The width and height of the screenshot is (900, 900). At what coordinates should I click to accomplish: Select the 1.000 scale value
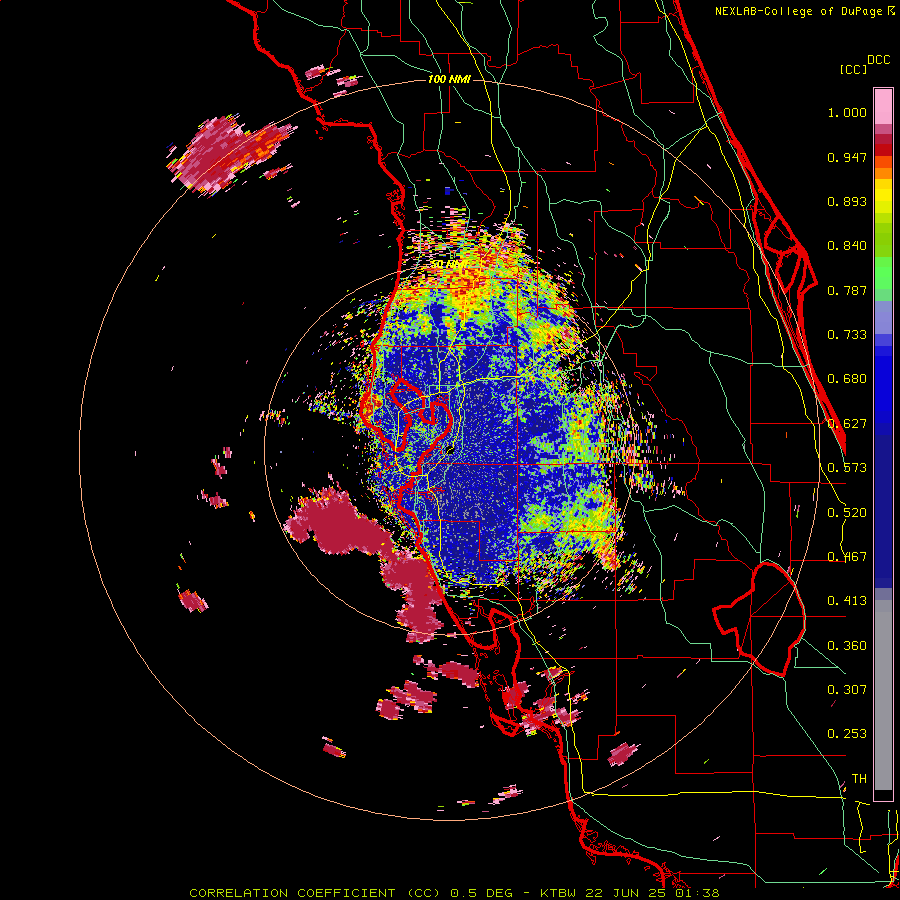pyautogui.click(x=847, y=112)
